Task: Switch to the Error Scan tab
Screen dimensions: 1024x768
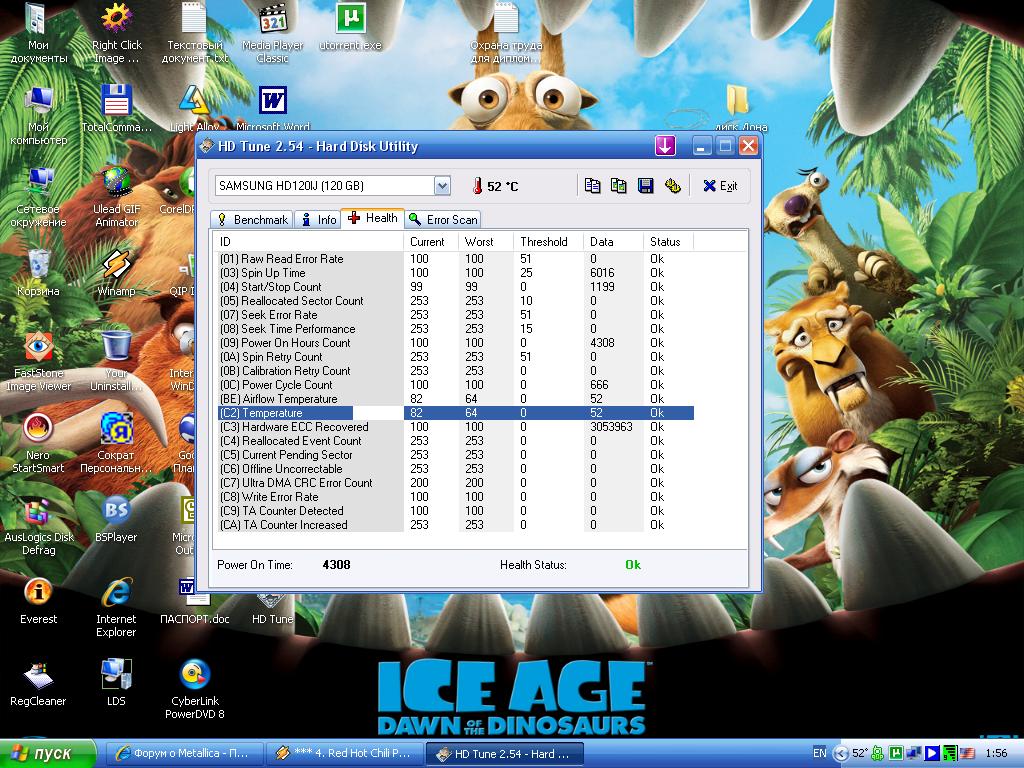Action: [444, 219]
